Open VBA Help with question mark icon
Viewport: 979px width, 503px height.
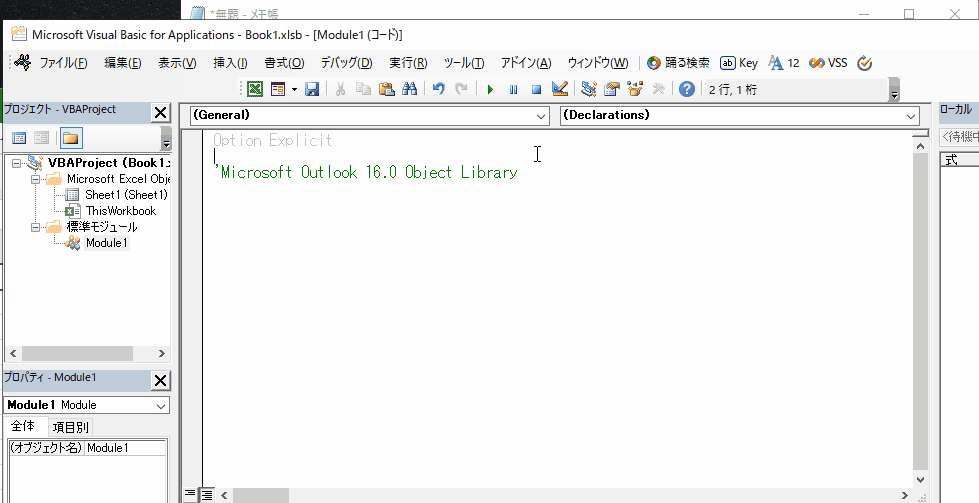[x=687, y=89]
